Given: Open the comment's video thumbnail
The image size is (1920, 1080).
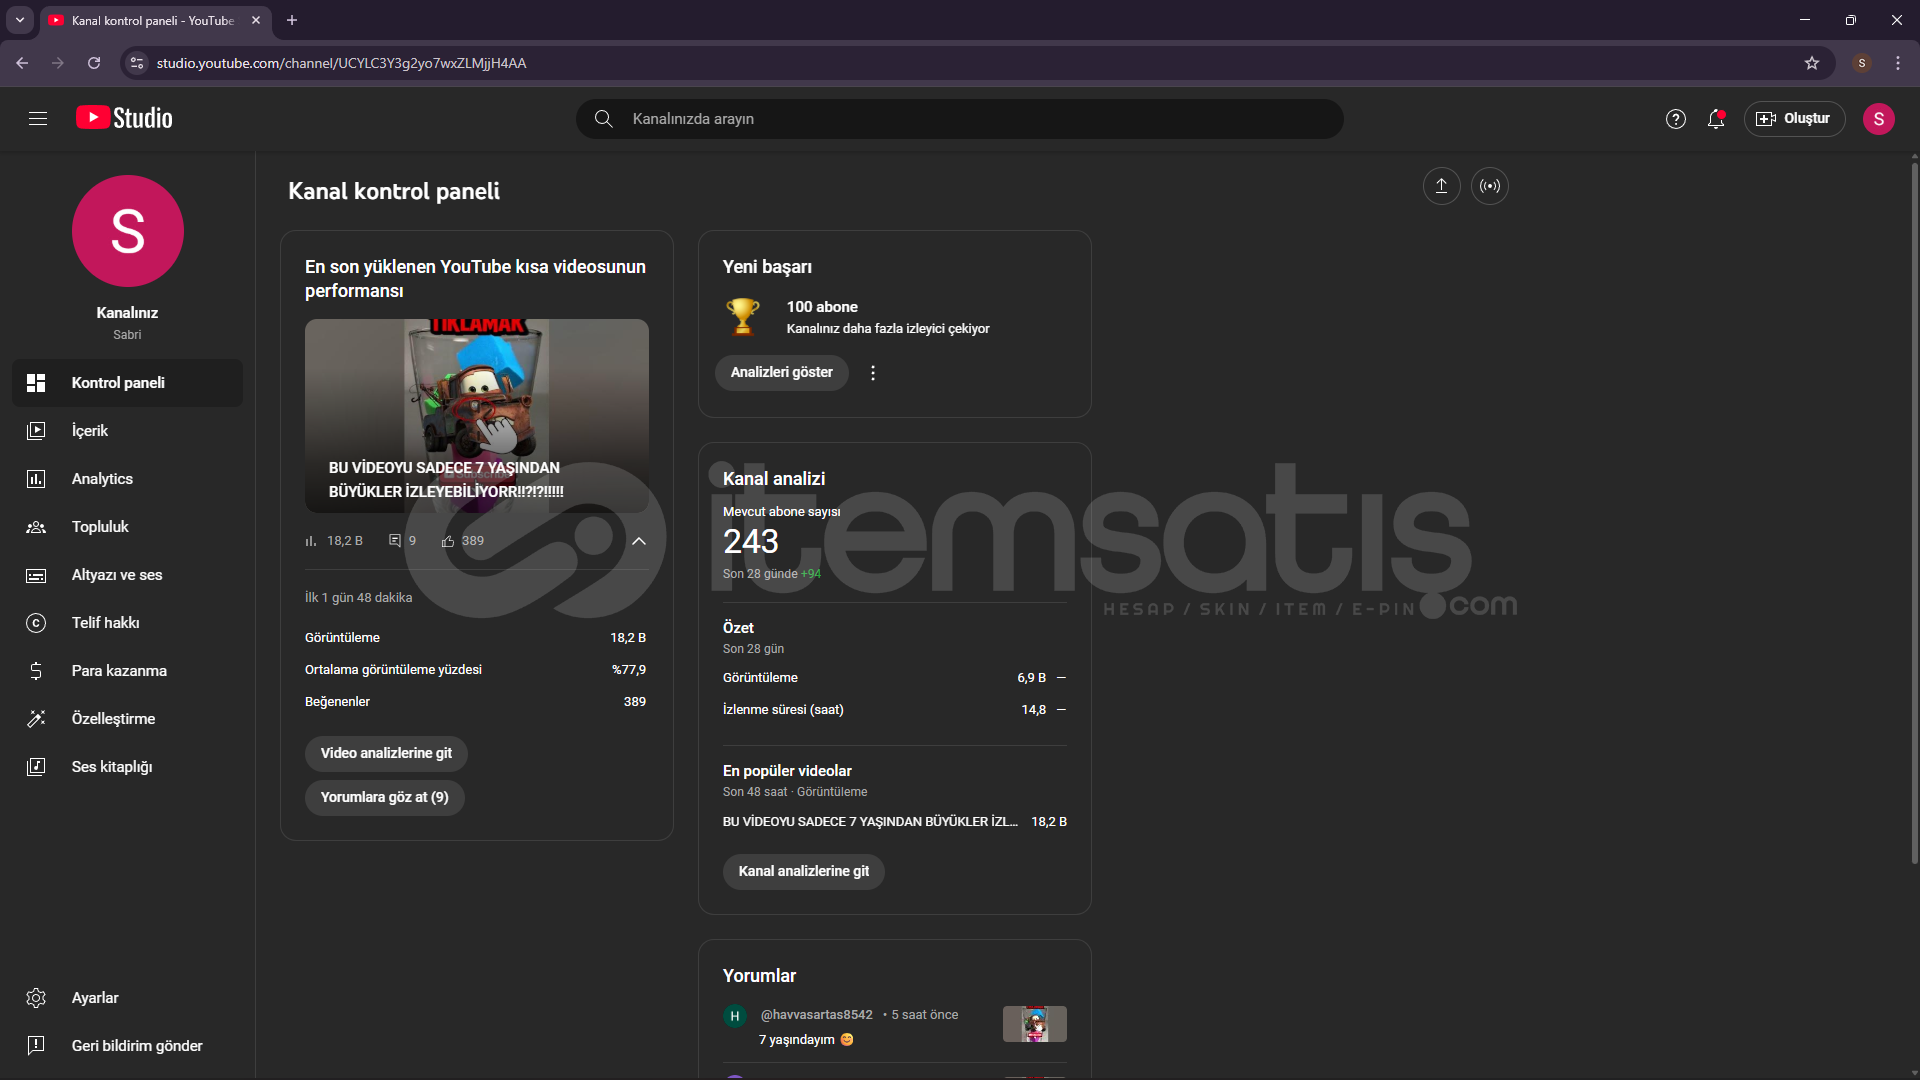Looking at the screenshot, I should coord(1035,1024).
